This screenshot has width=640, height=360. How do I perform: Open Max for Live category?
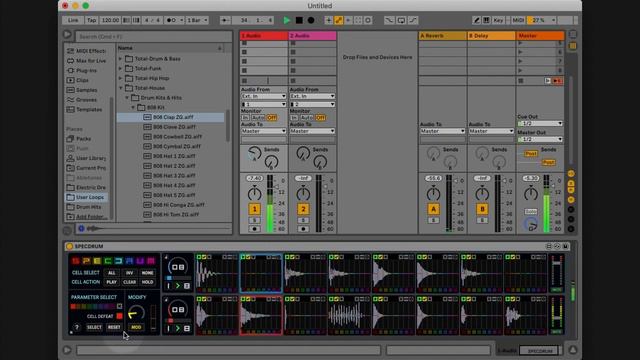click(x=87, y=61)
